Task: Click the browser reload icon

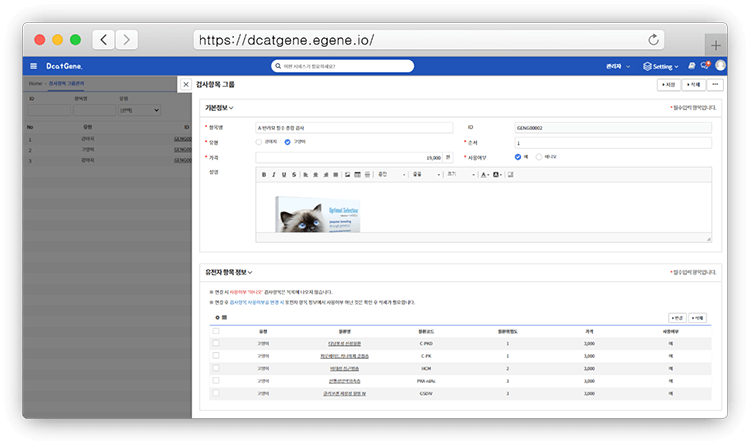Action: tap(654, 40)
